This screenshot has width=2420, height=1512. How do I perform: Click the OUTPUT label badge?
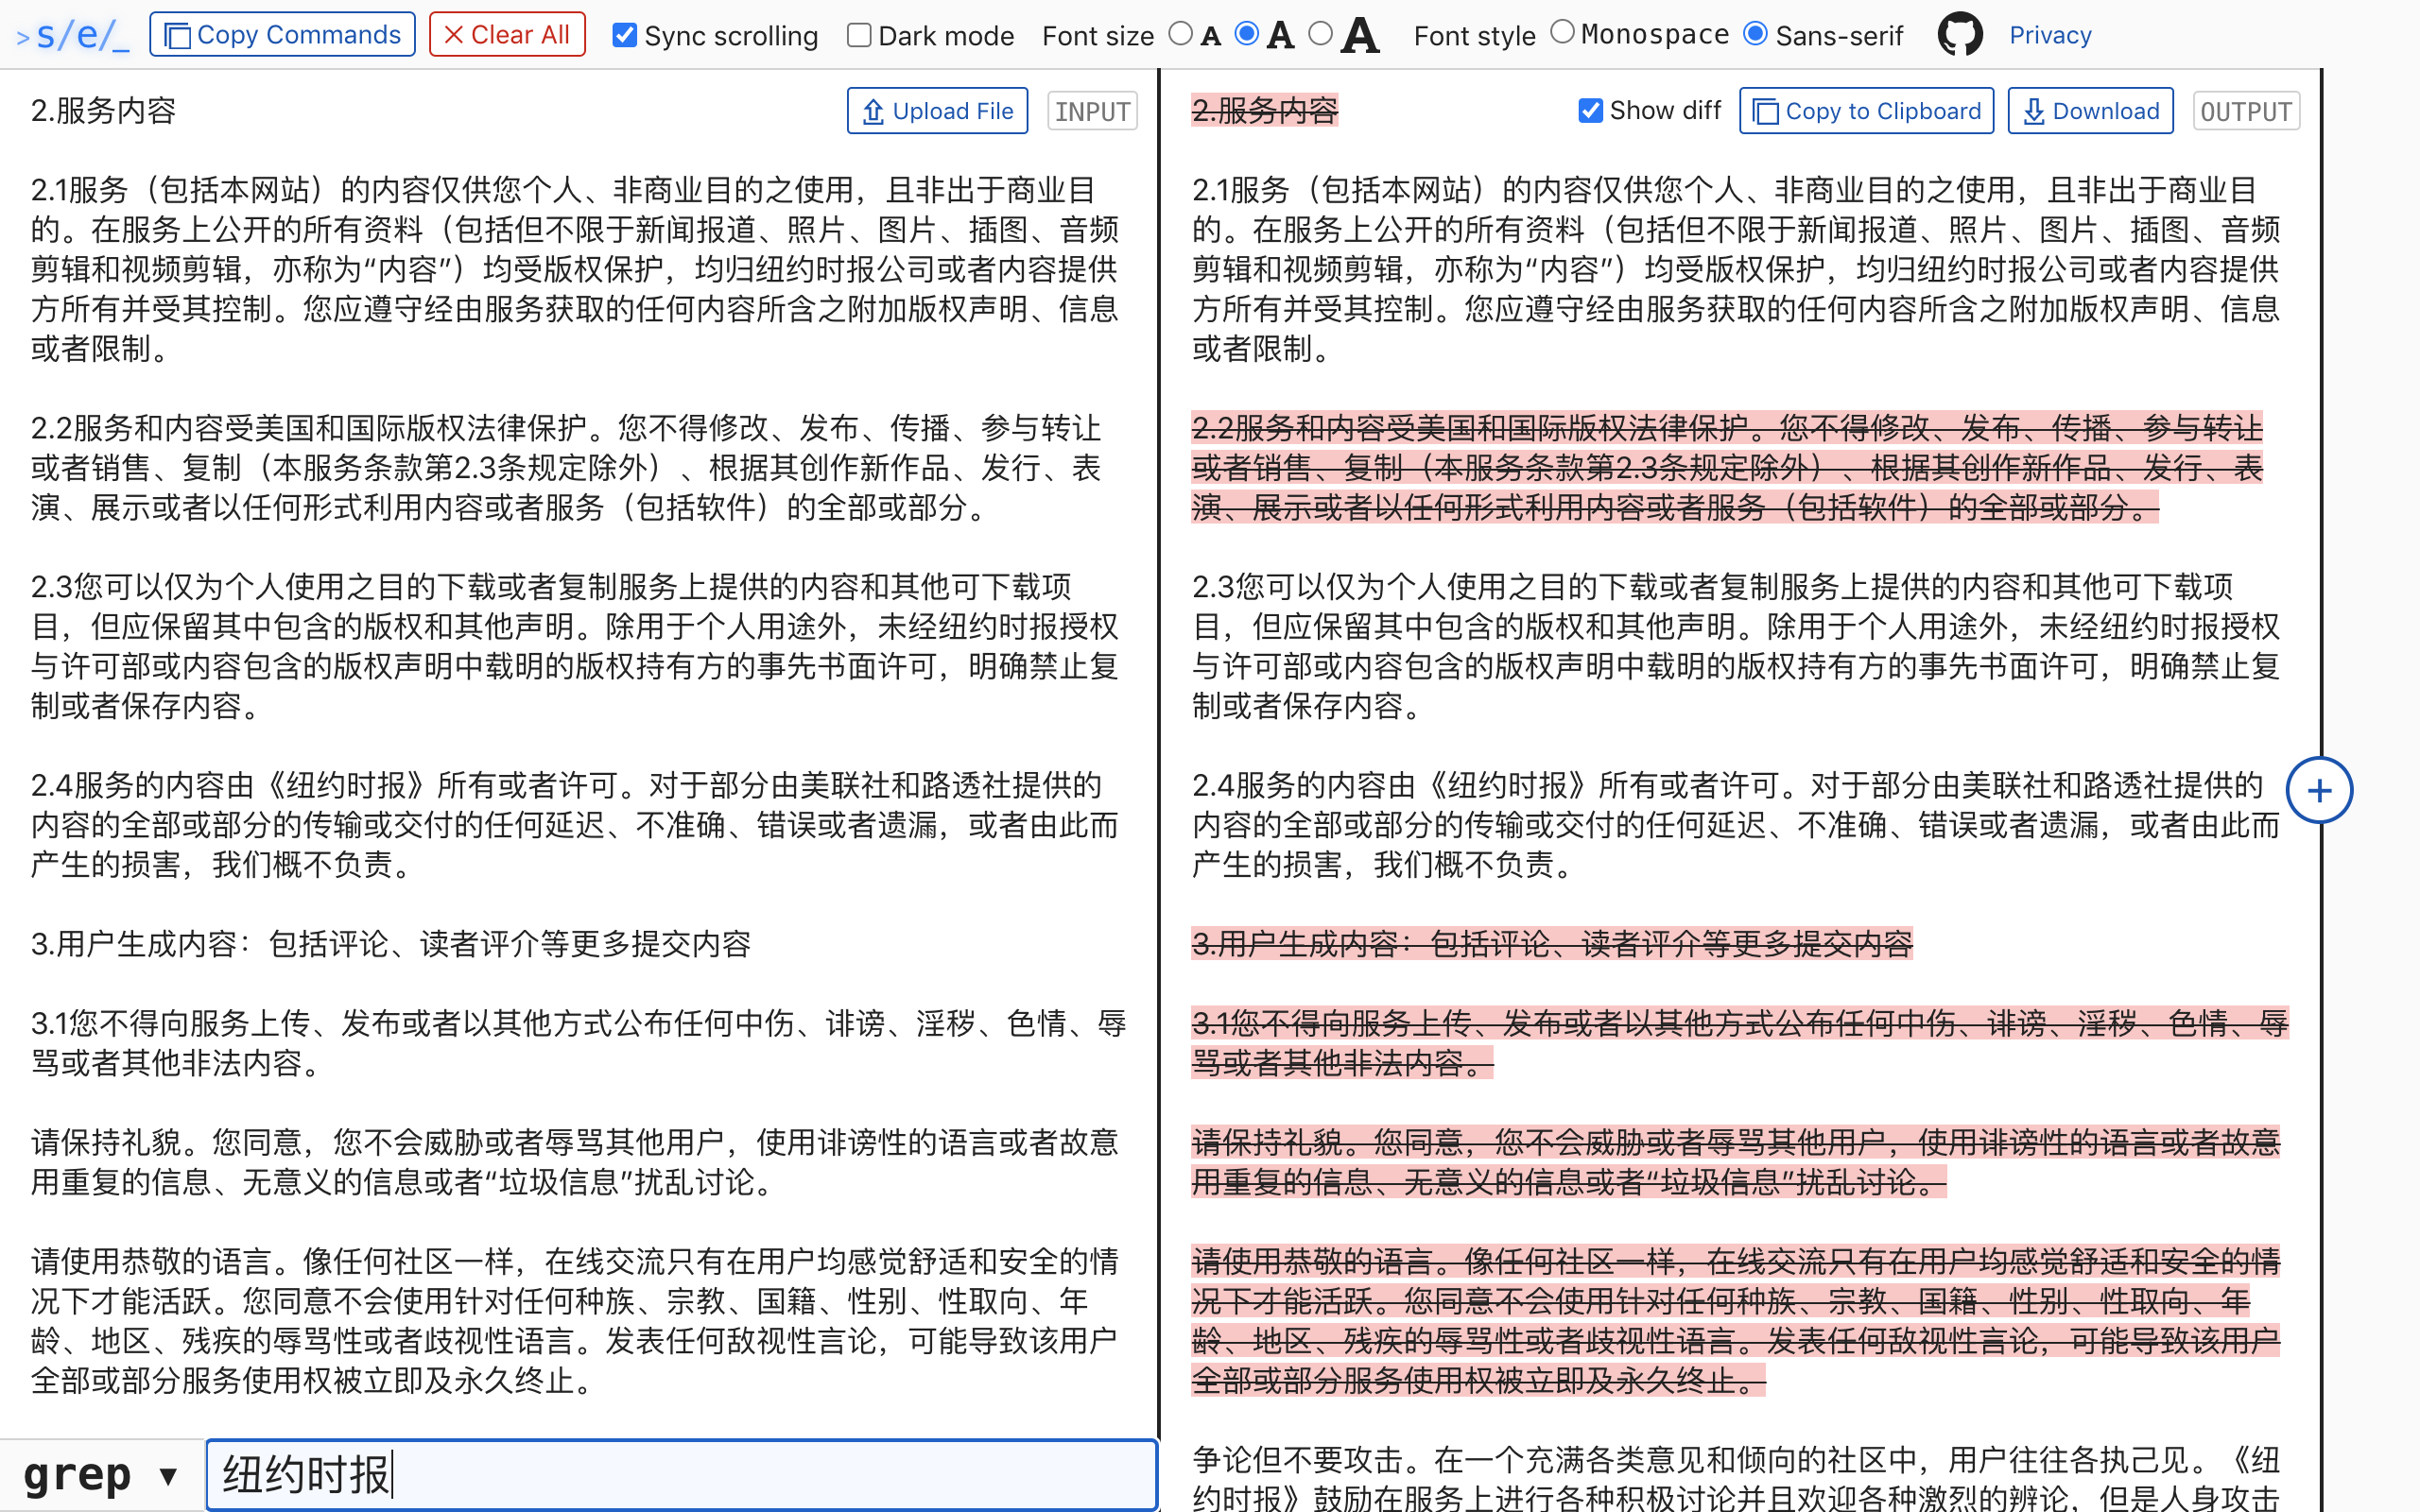click(x=2246, y=111)
